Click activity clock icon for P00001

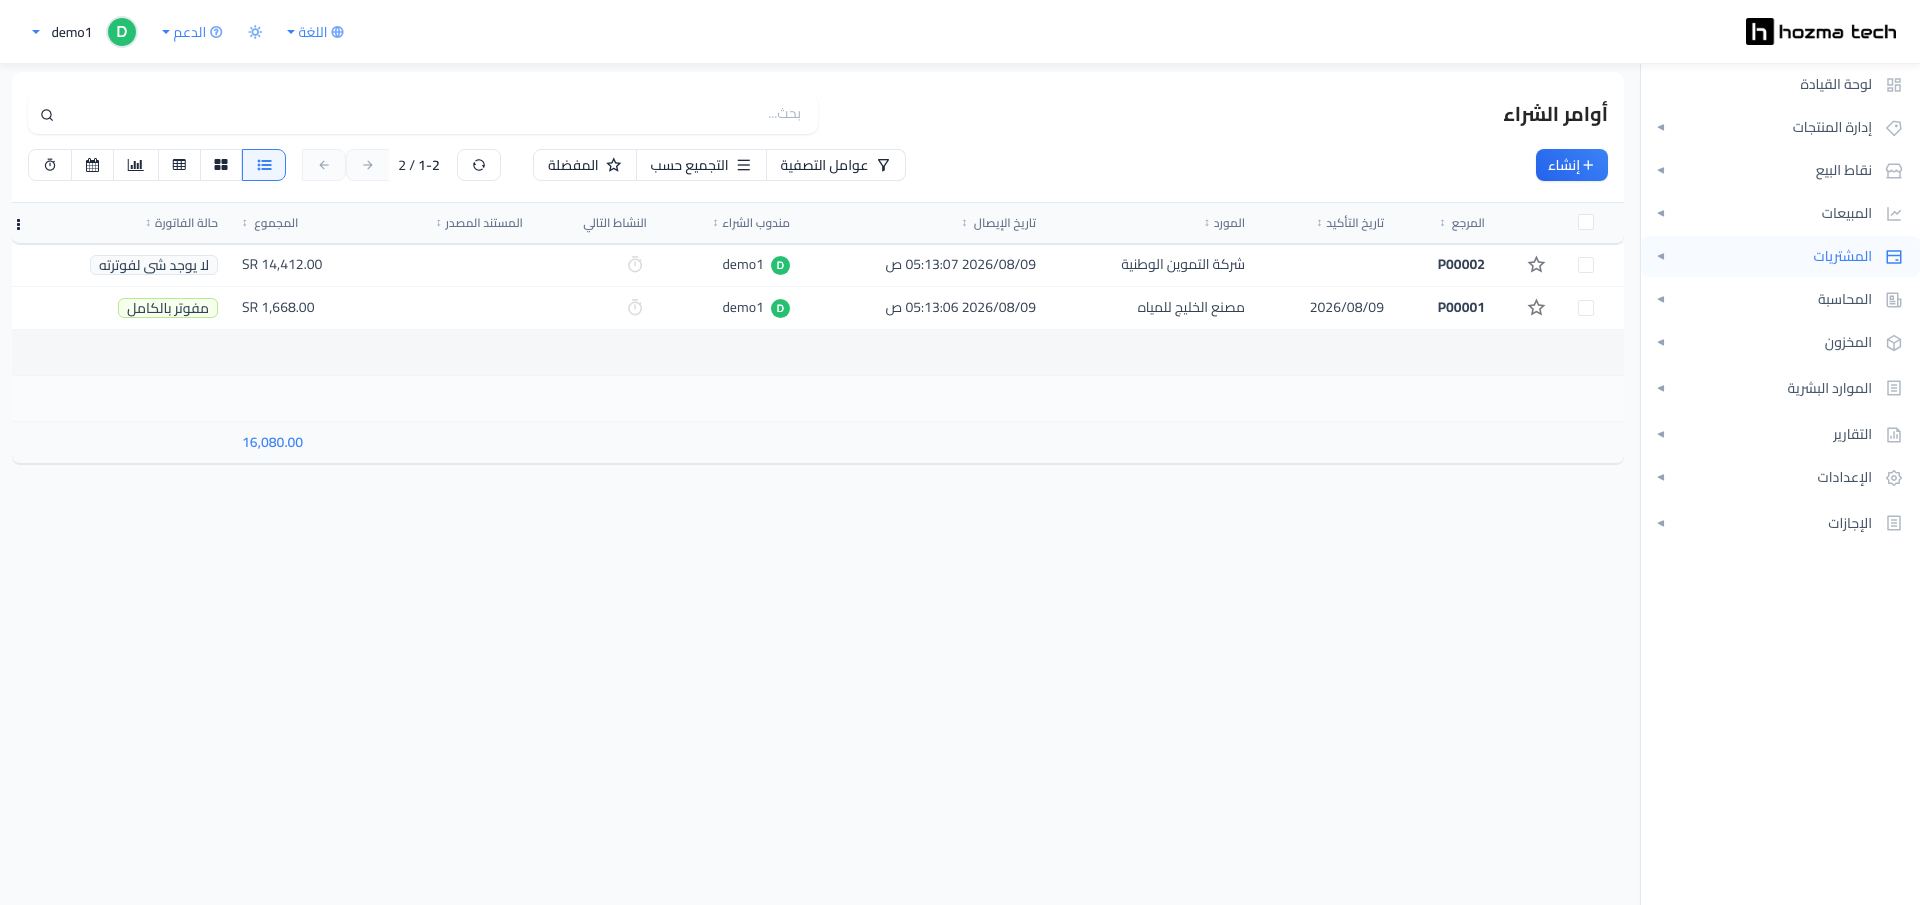point(635,308)
